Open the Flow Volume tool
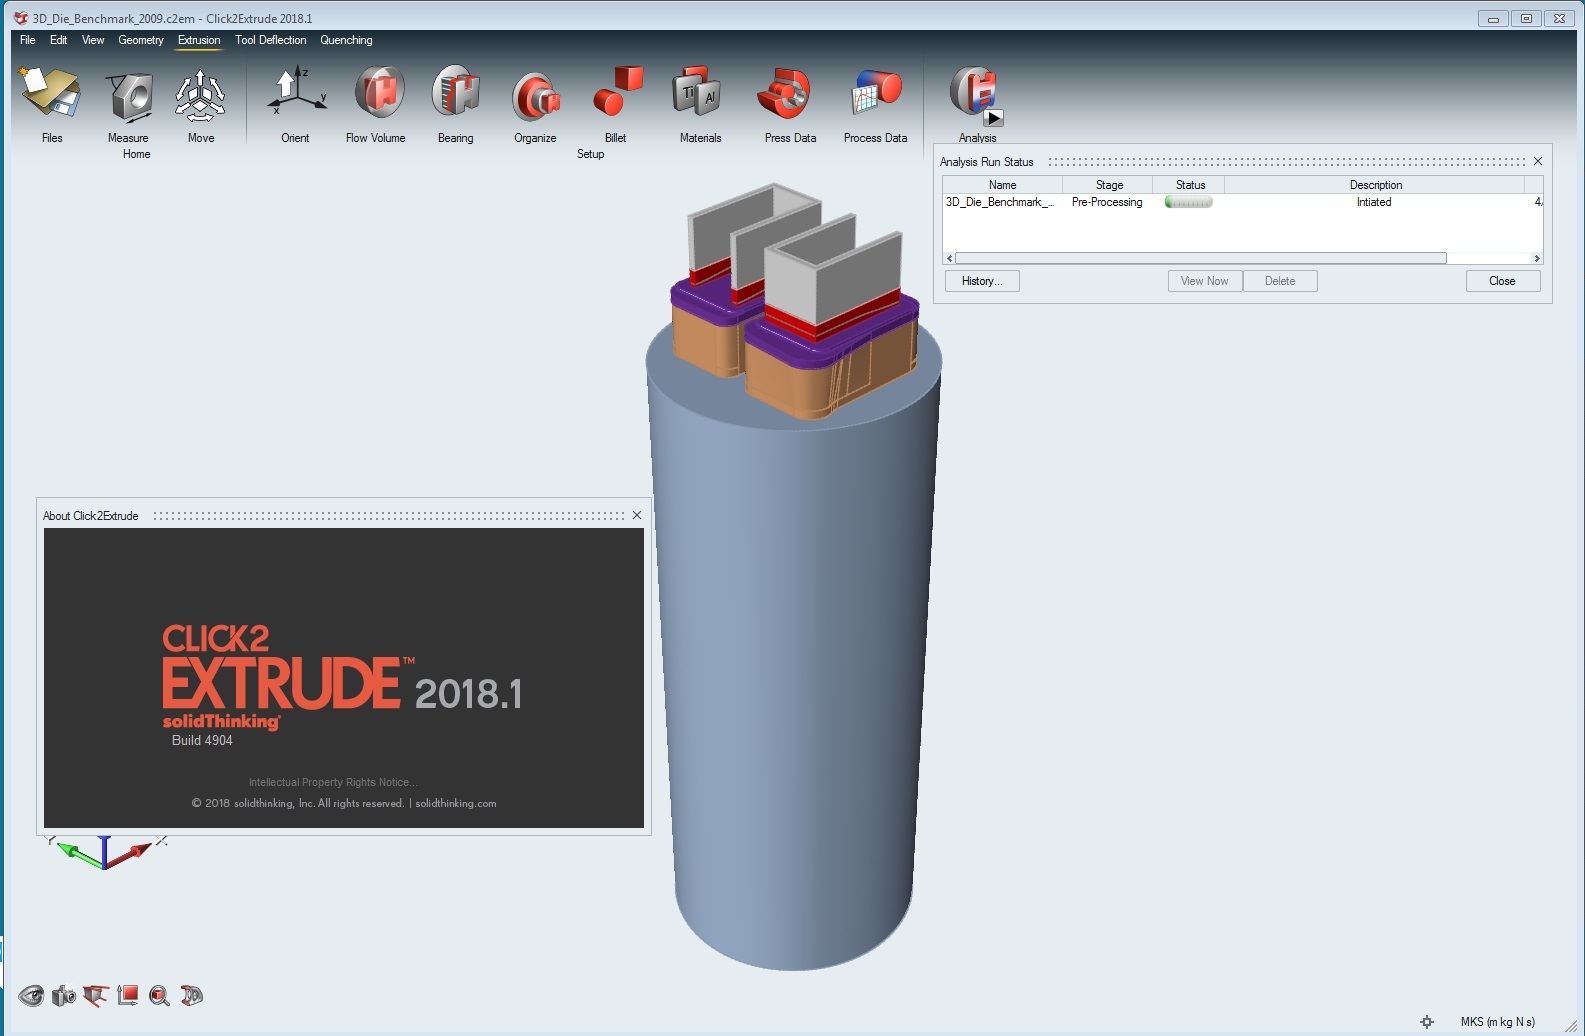1585x1036 pixels. 378,93
